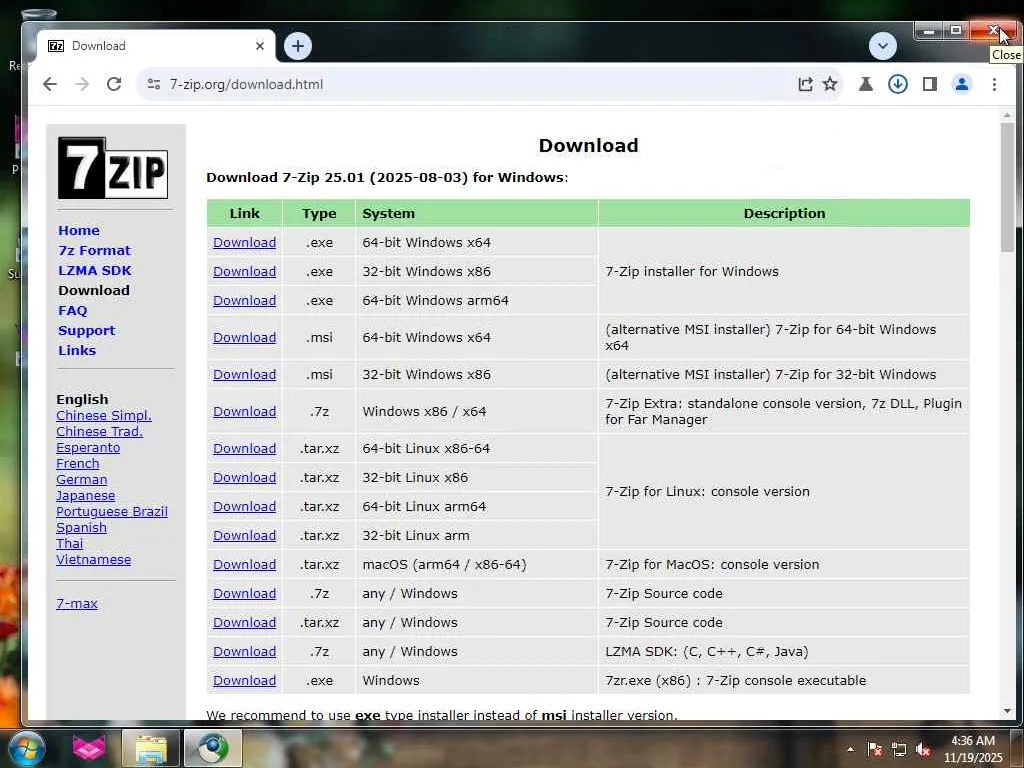Switch language to Japanese

(86, 496)
